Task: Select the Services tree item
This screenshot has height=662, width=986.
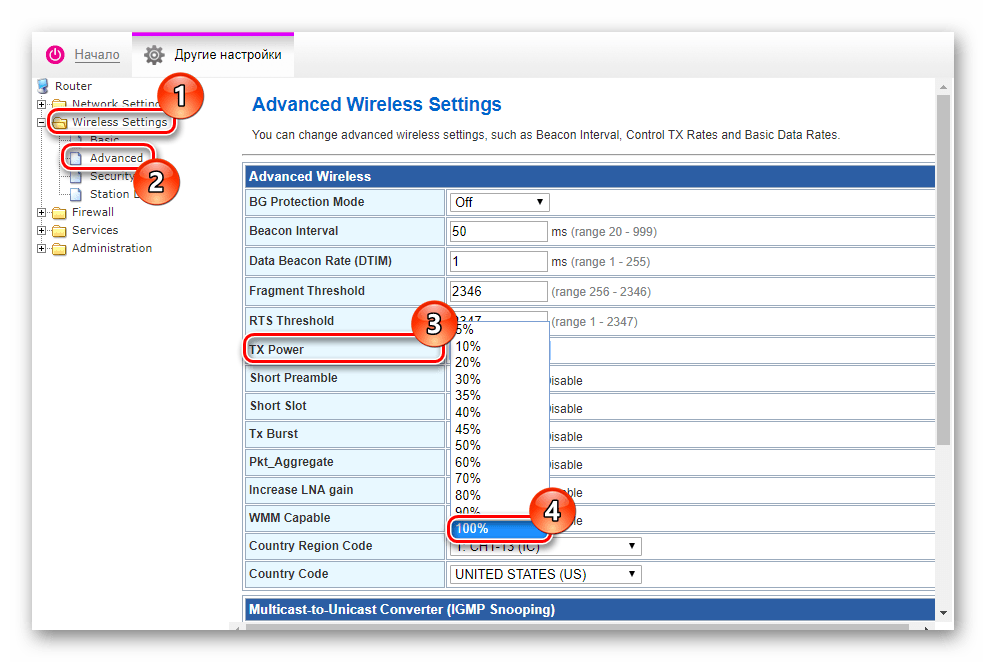Action: [x=95, y=230]
